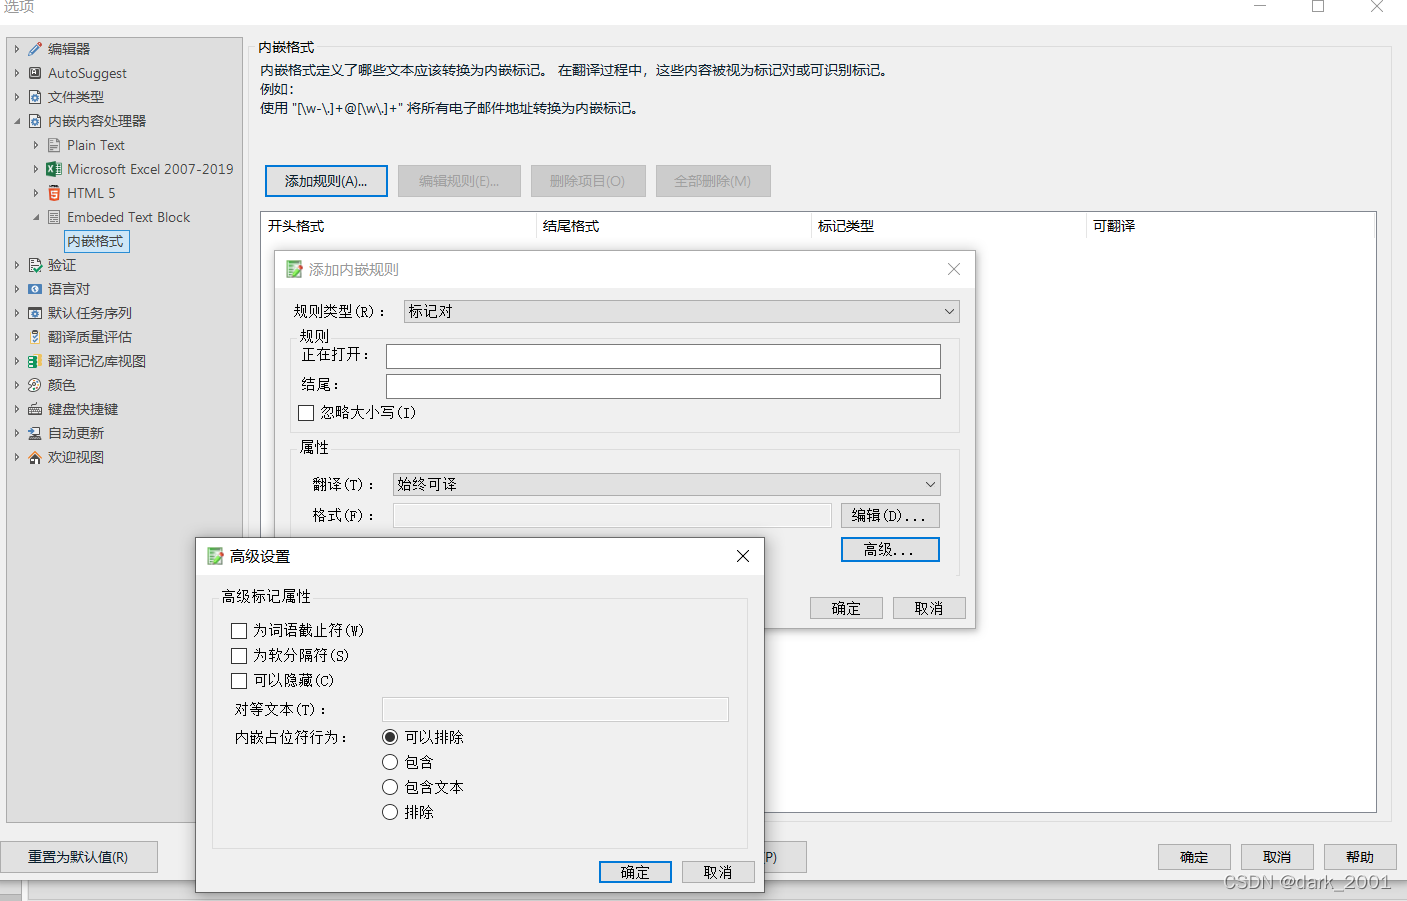Click inside the 对等文本 input field
The height and width of the screenshot is (901, 1407).
pyautogui.click(x=555, y=709)
